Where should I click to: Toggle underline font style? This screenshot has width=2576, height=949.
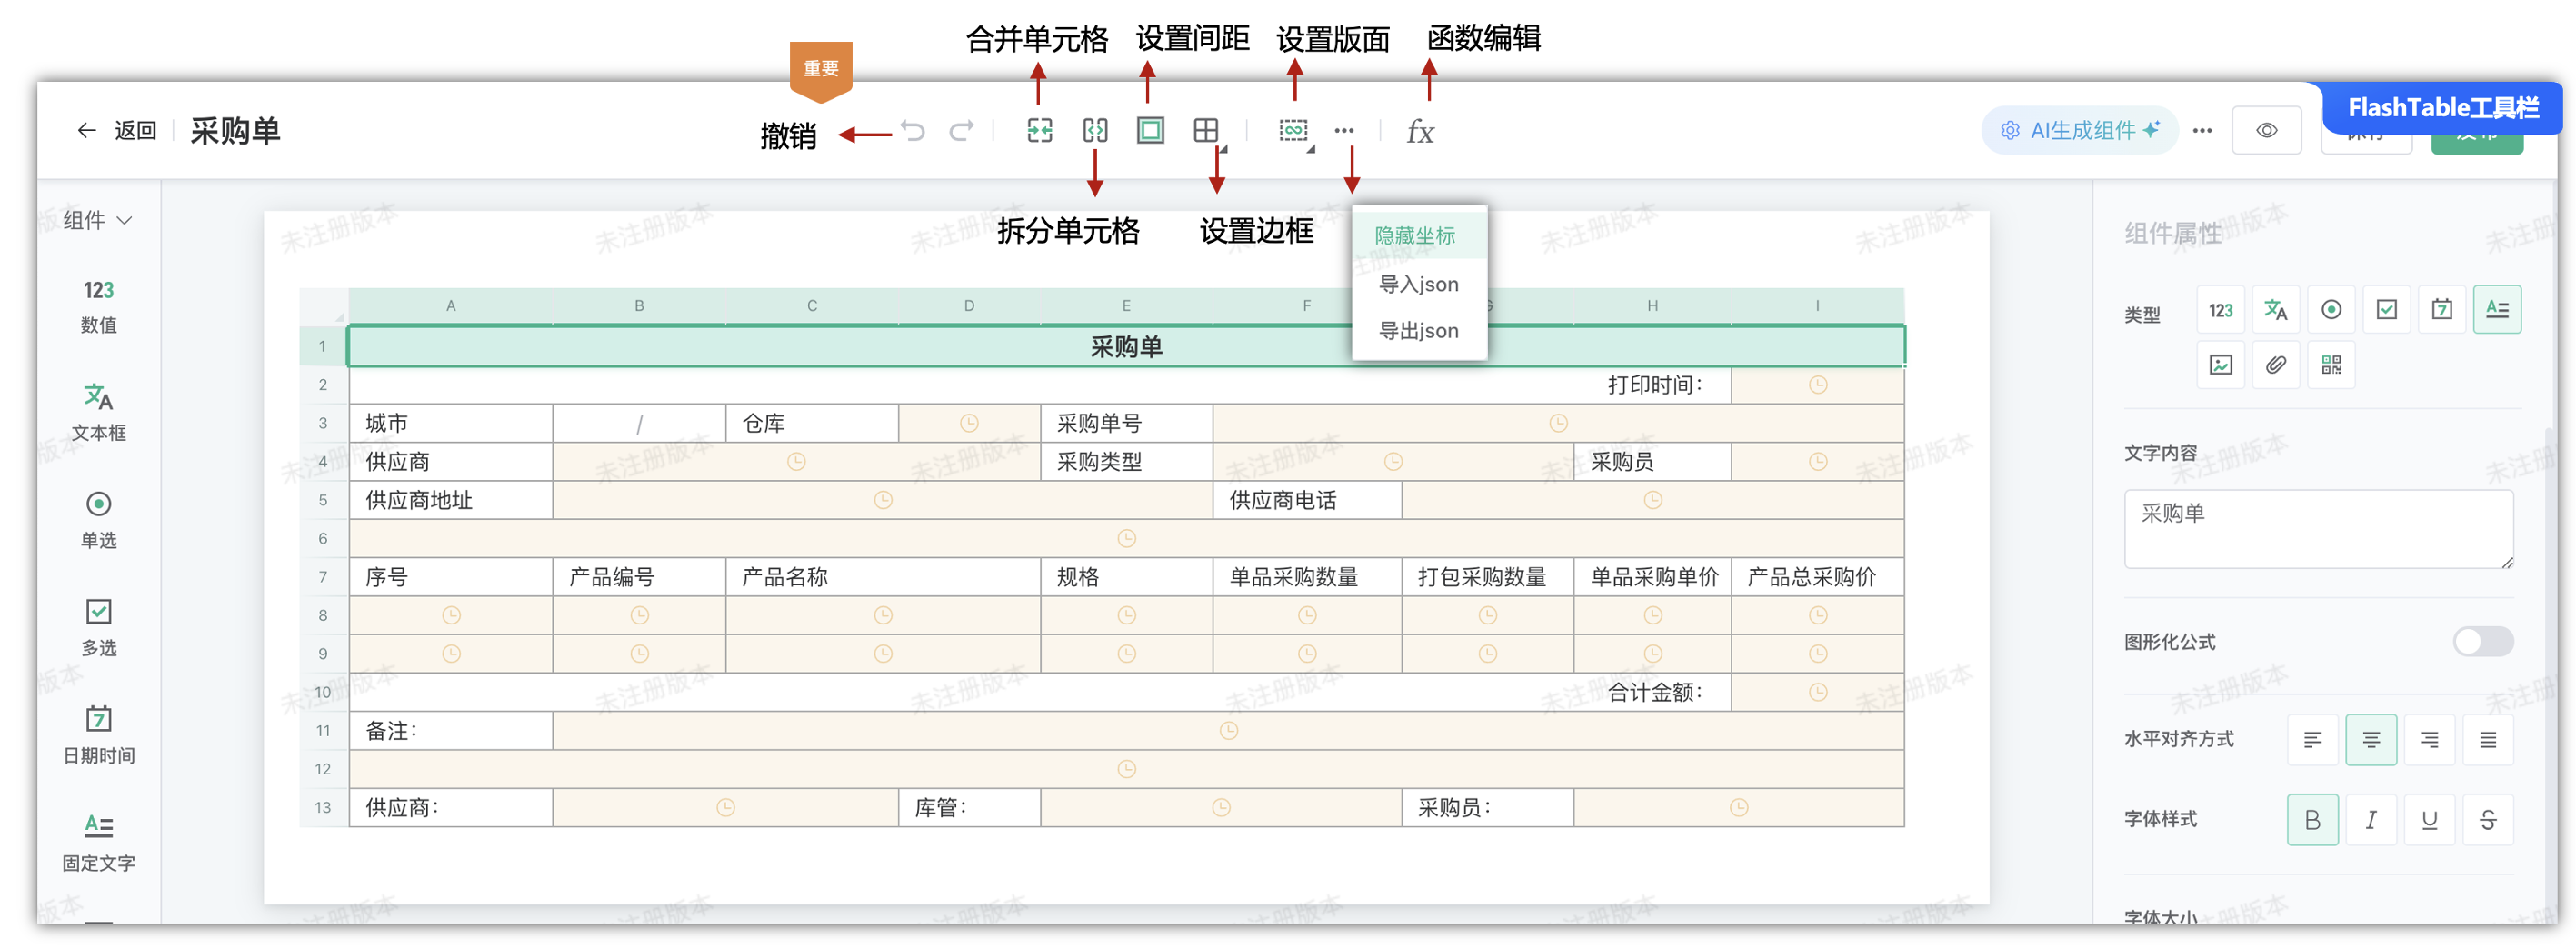point(2430,820)
